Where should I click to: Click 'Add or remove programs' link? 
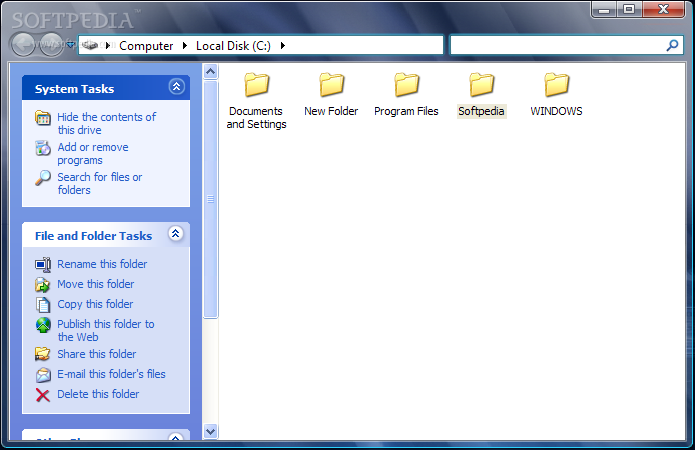click(93, 153)
